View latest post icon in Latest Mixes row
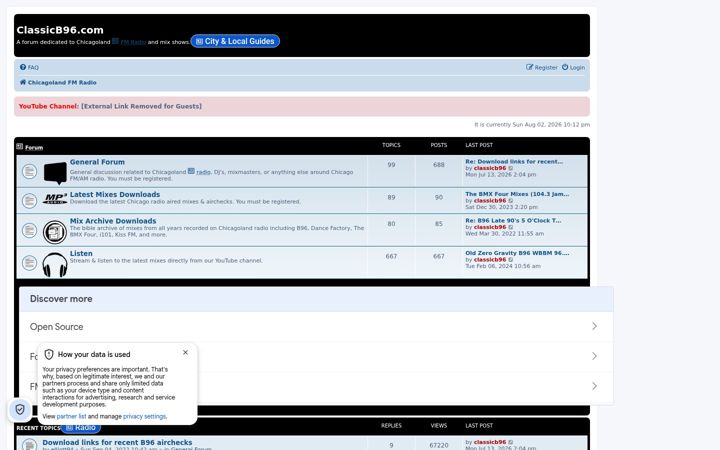 click(511, 201)
